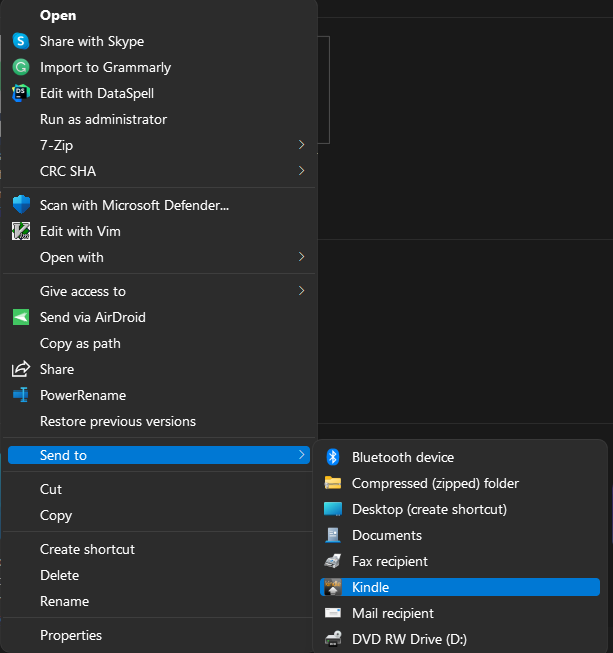Open the 7-Zip menu entry
613x653 pixels.
[159, 145]
